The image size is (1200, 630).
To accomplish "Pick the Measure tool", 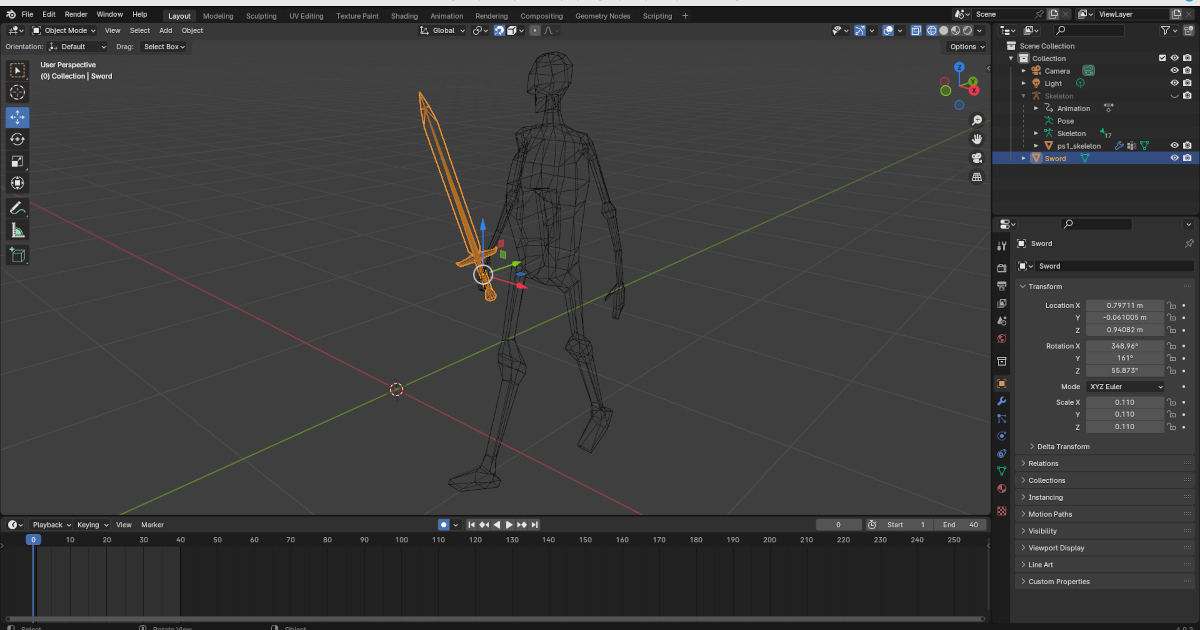I will (17, 231).
